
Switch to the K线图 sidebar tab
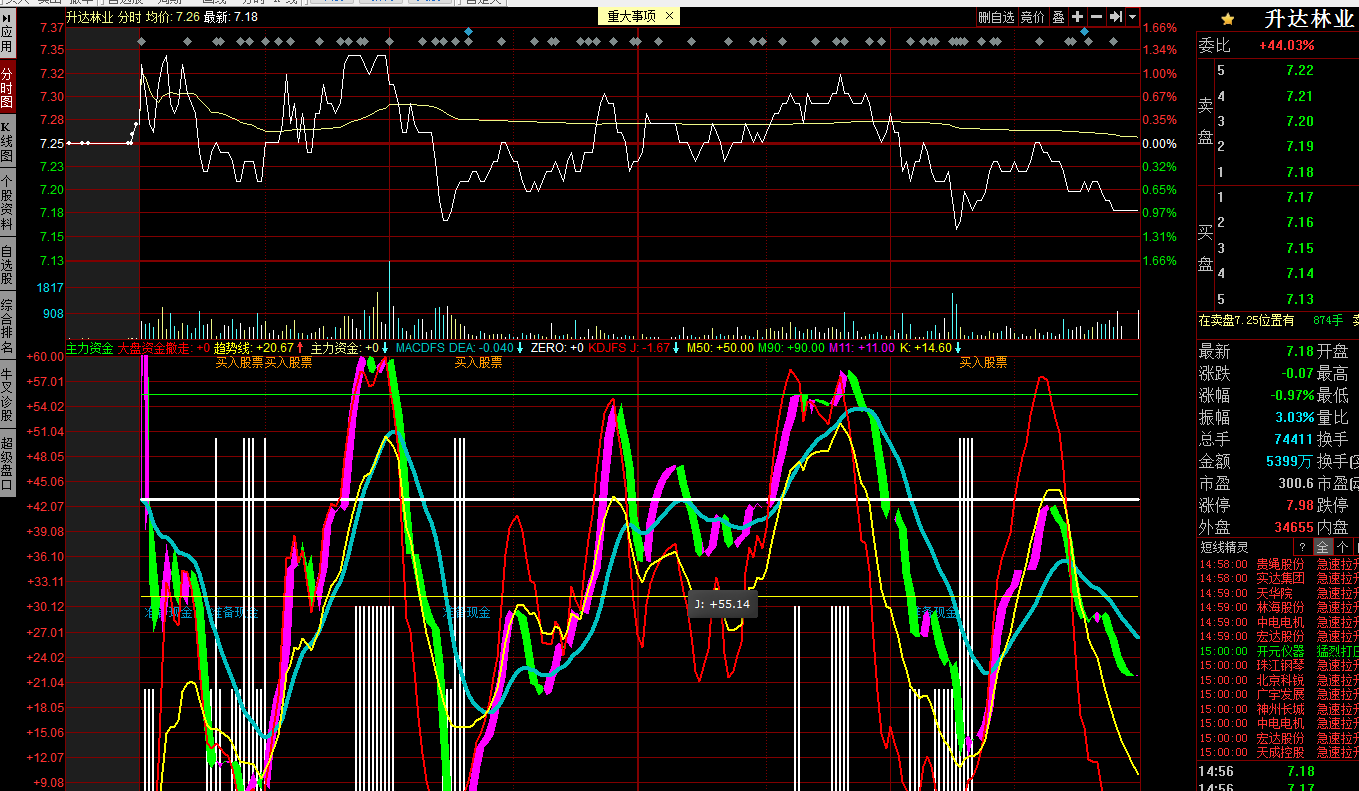point(7,142)
